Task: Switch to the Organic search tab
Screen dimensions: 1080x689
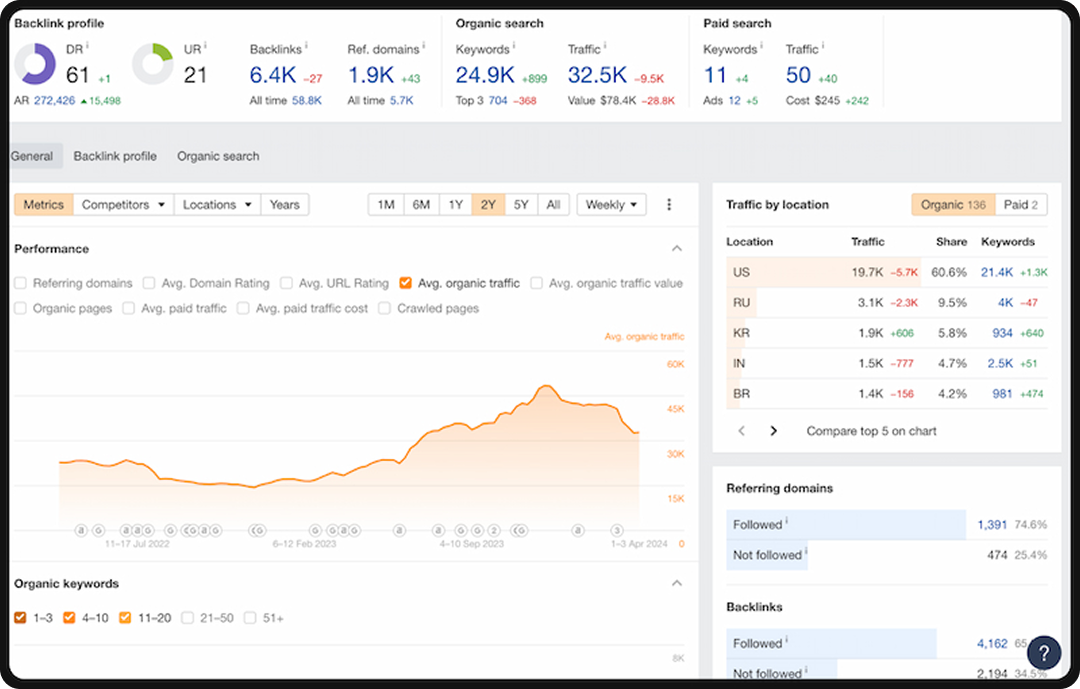Action: point(217,156)
